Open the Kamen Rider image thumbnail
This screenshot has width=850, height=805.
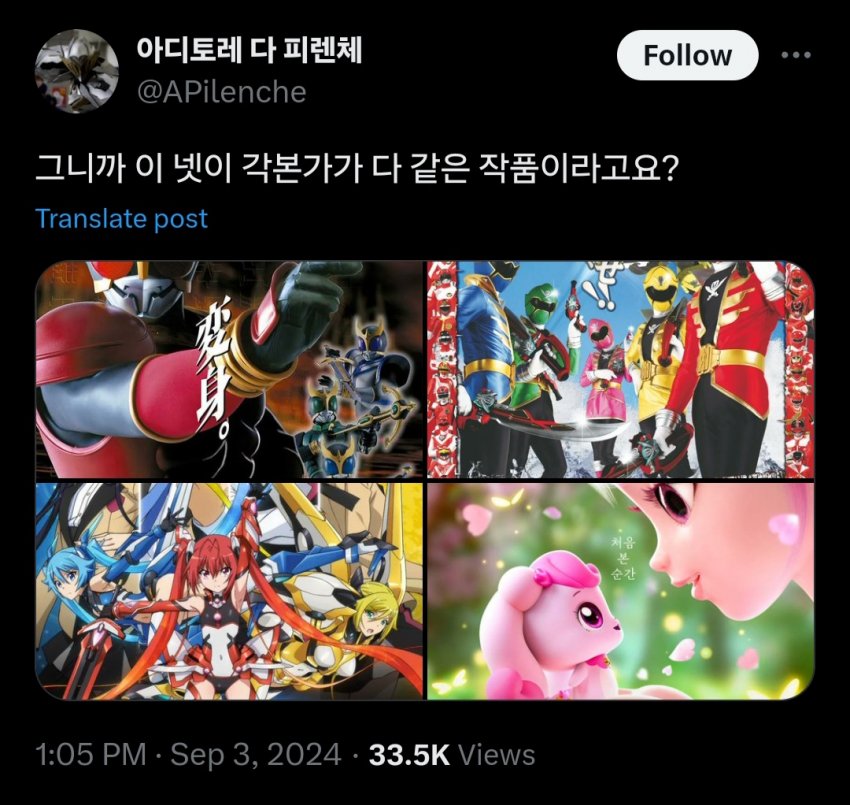[x=229, y=370]
